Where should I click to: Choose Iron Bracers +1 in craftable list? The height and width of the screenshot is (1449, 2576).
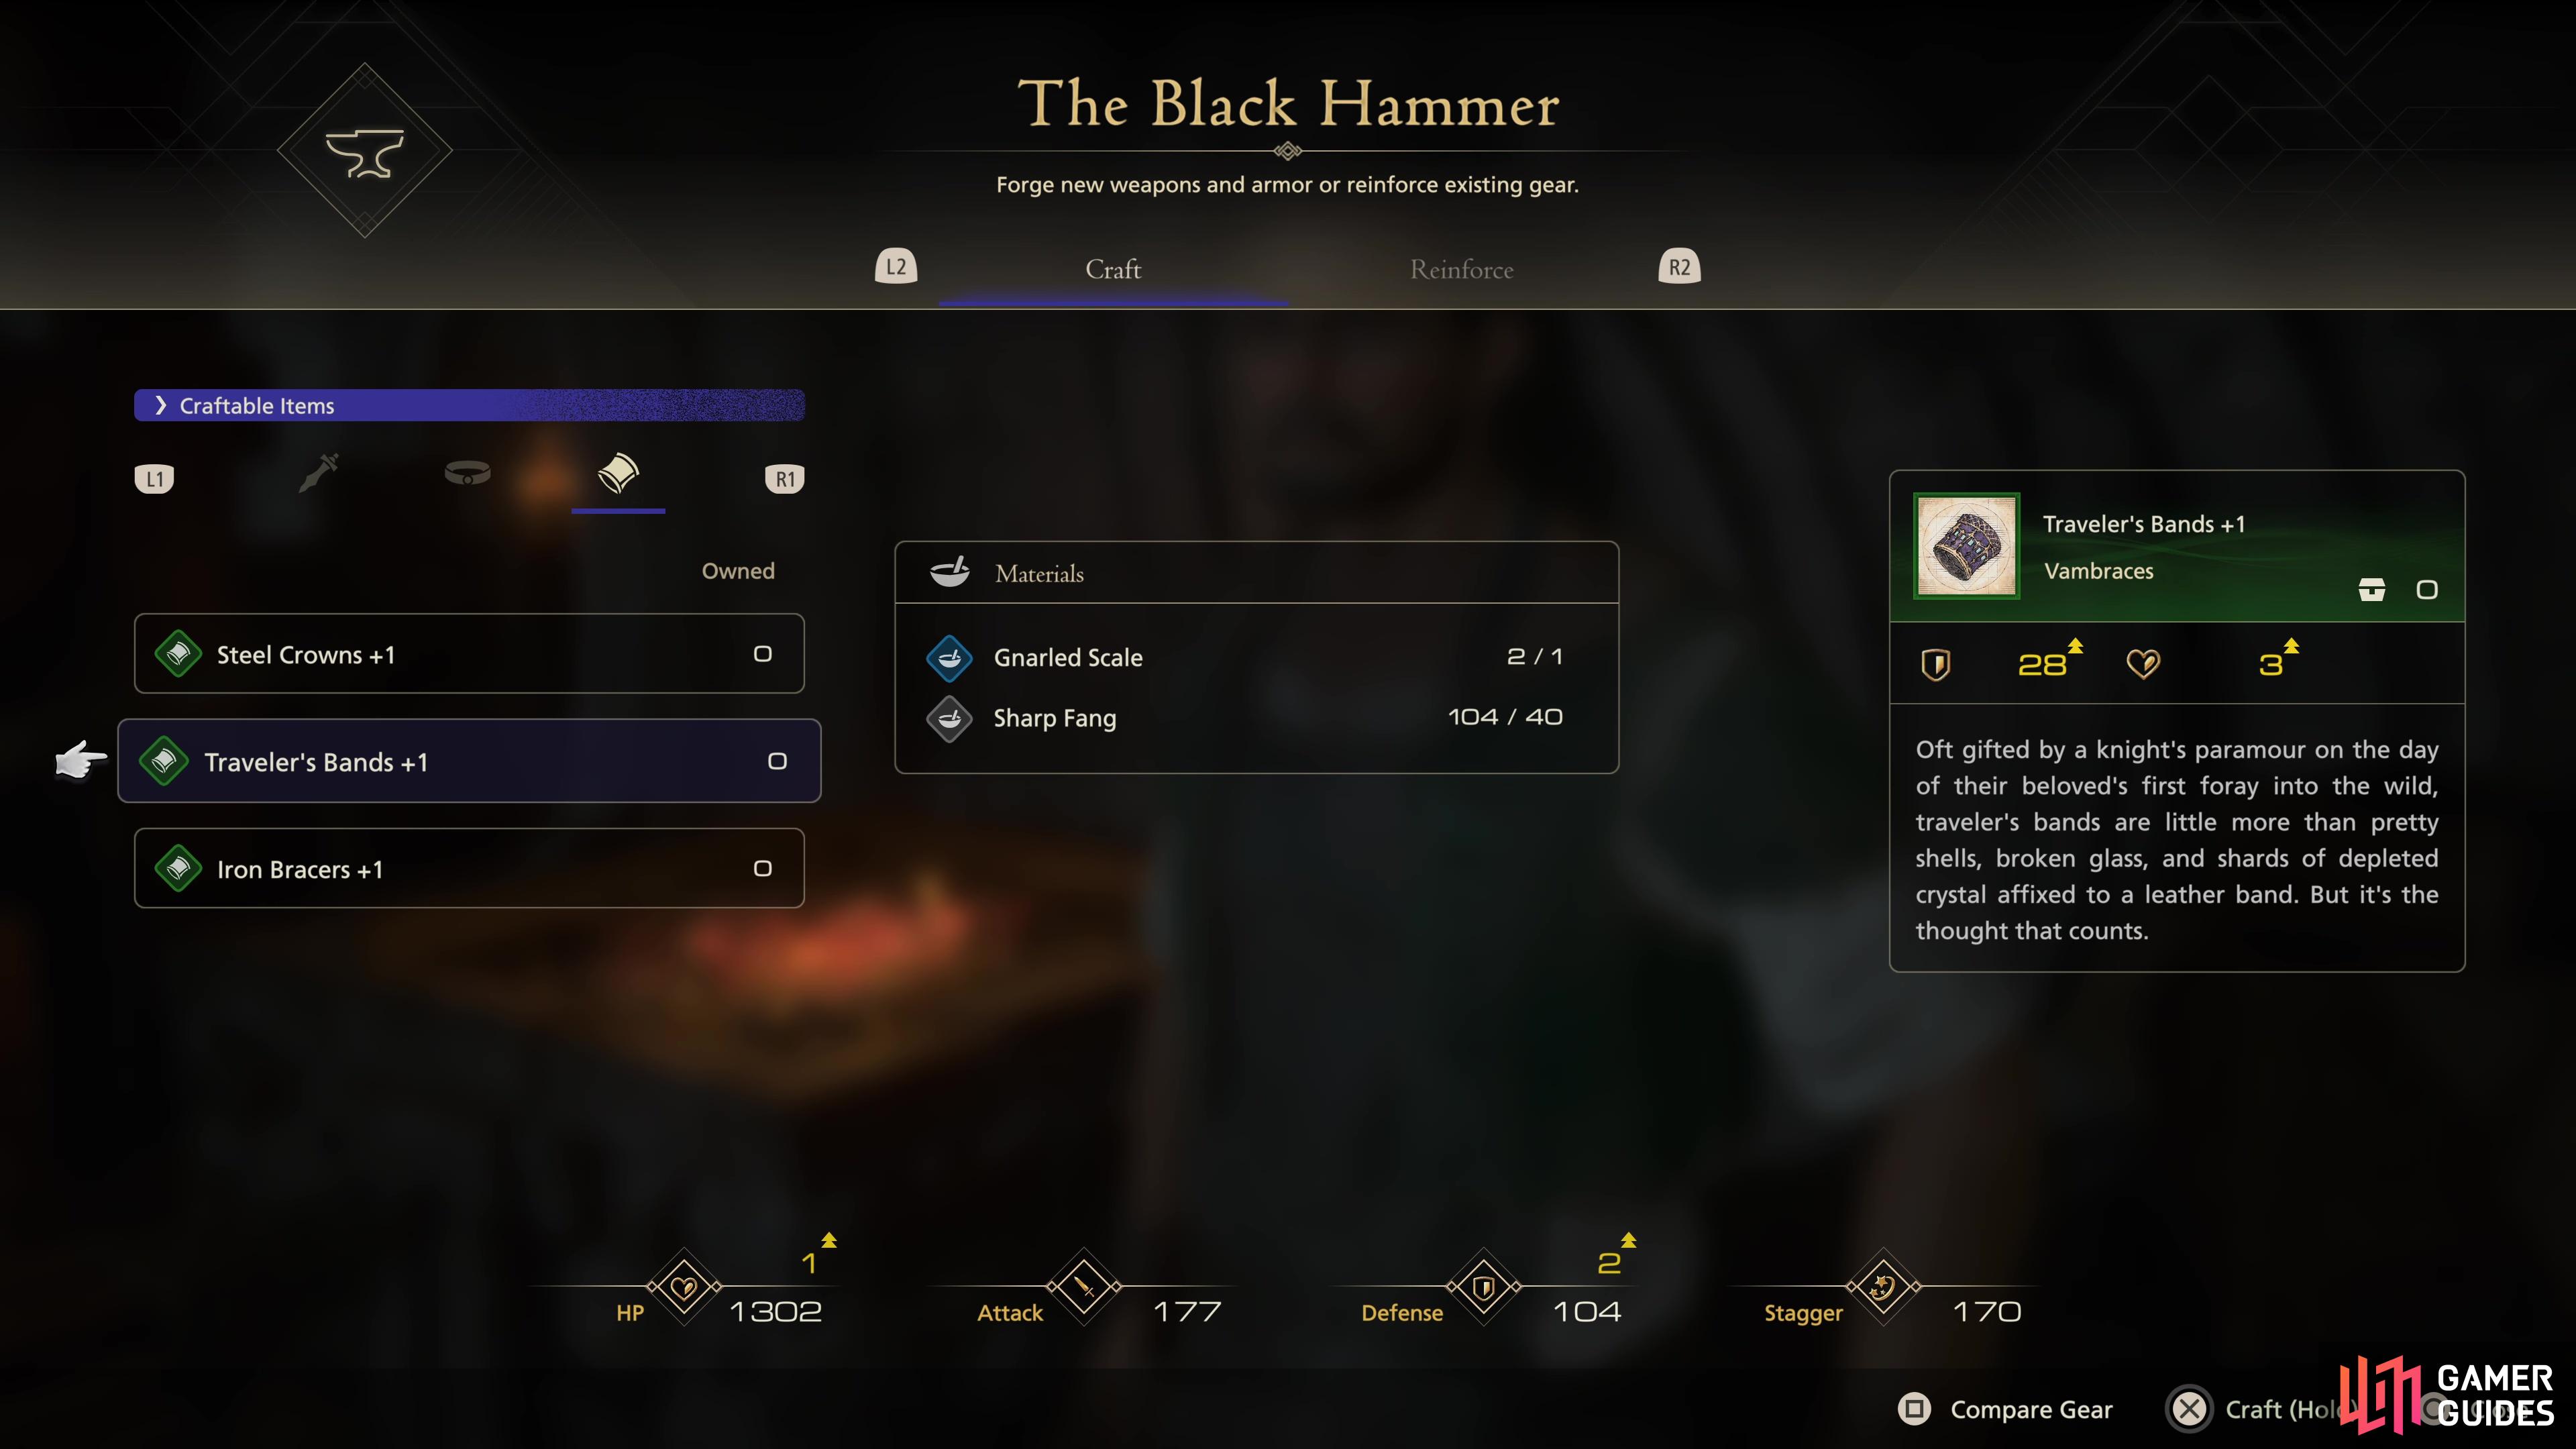point(469,868)
